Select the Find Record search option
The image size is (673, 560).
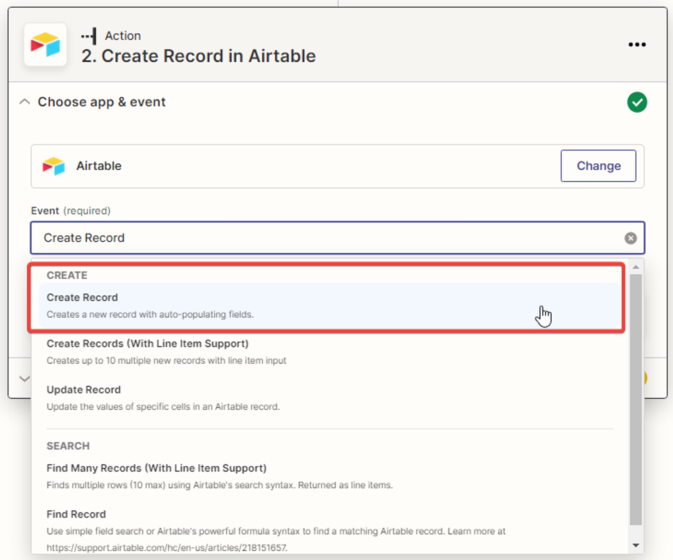point(76,514)
